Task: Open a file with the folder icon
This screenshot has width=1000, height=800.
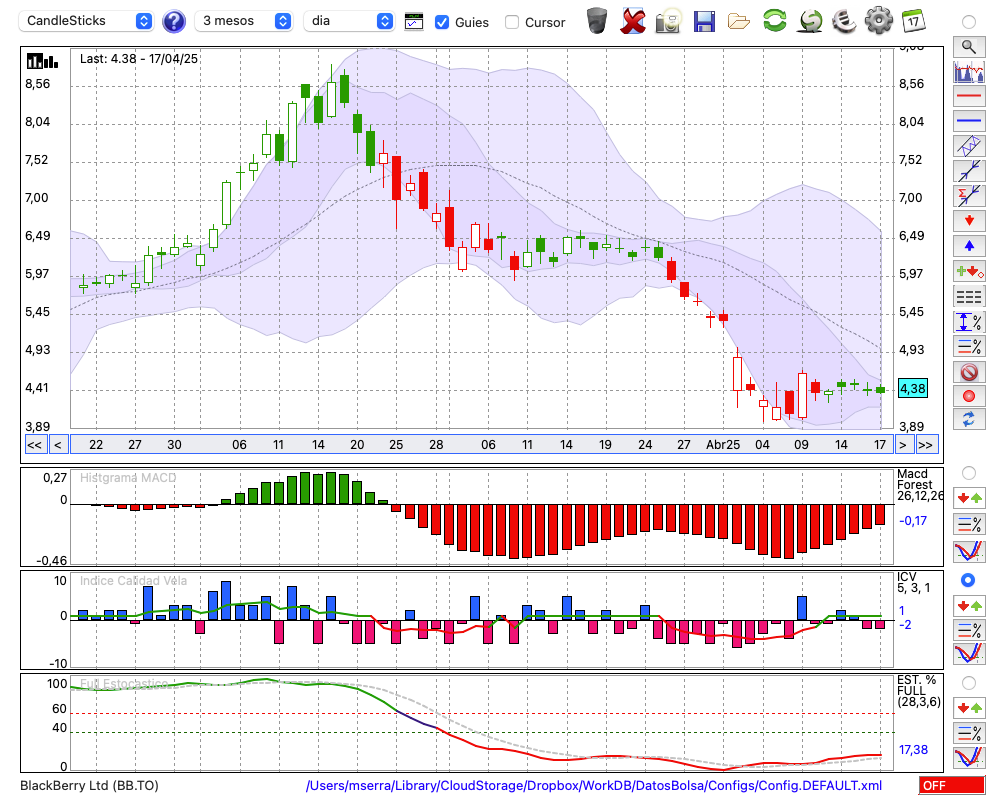Action: [x=739, y=22]
